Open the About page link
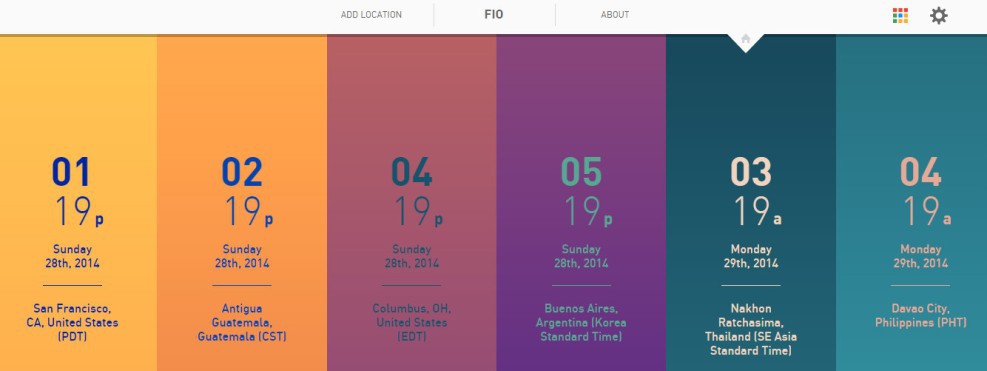Viewport: 987px width, 371px height. coord(615,15)
